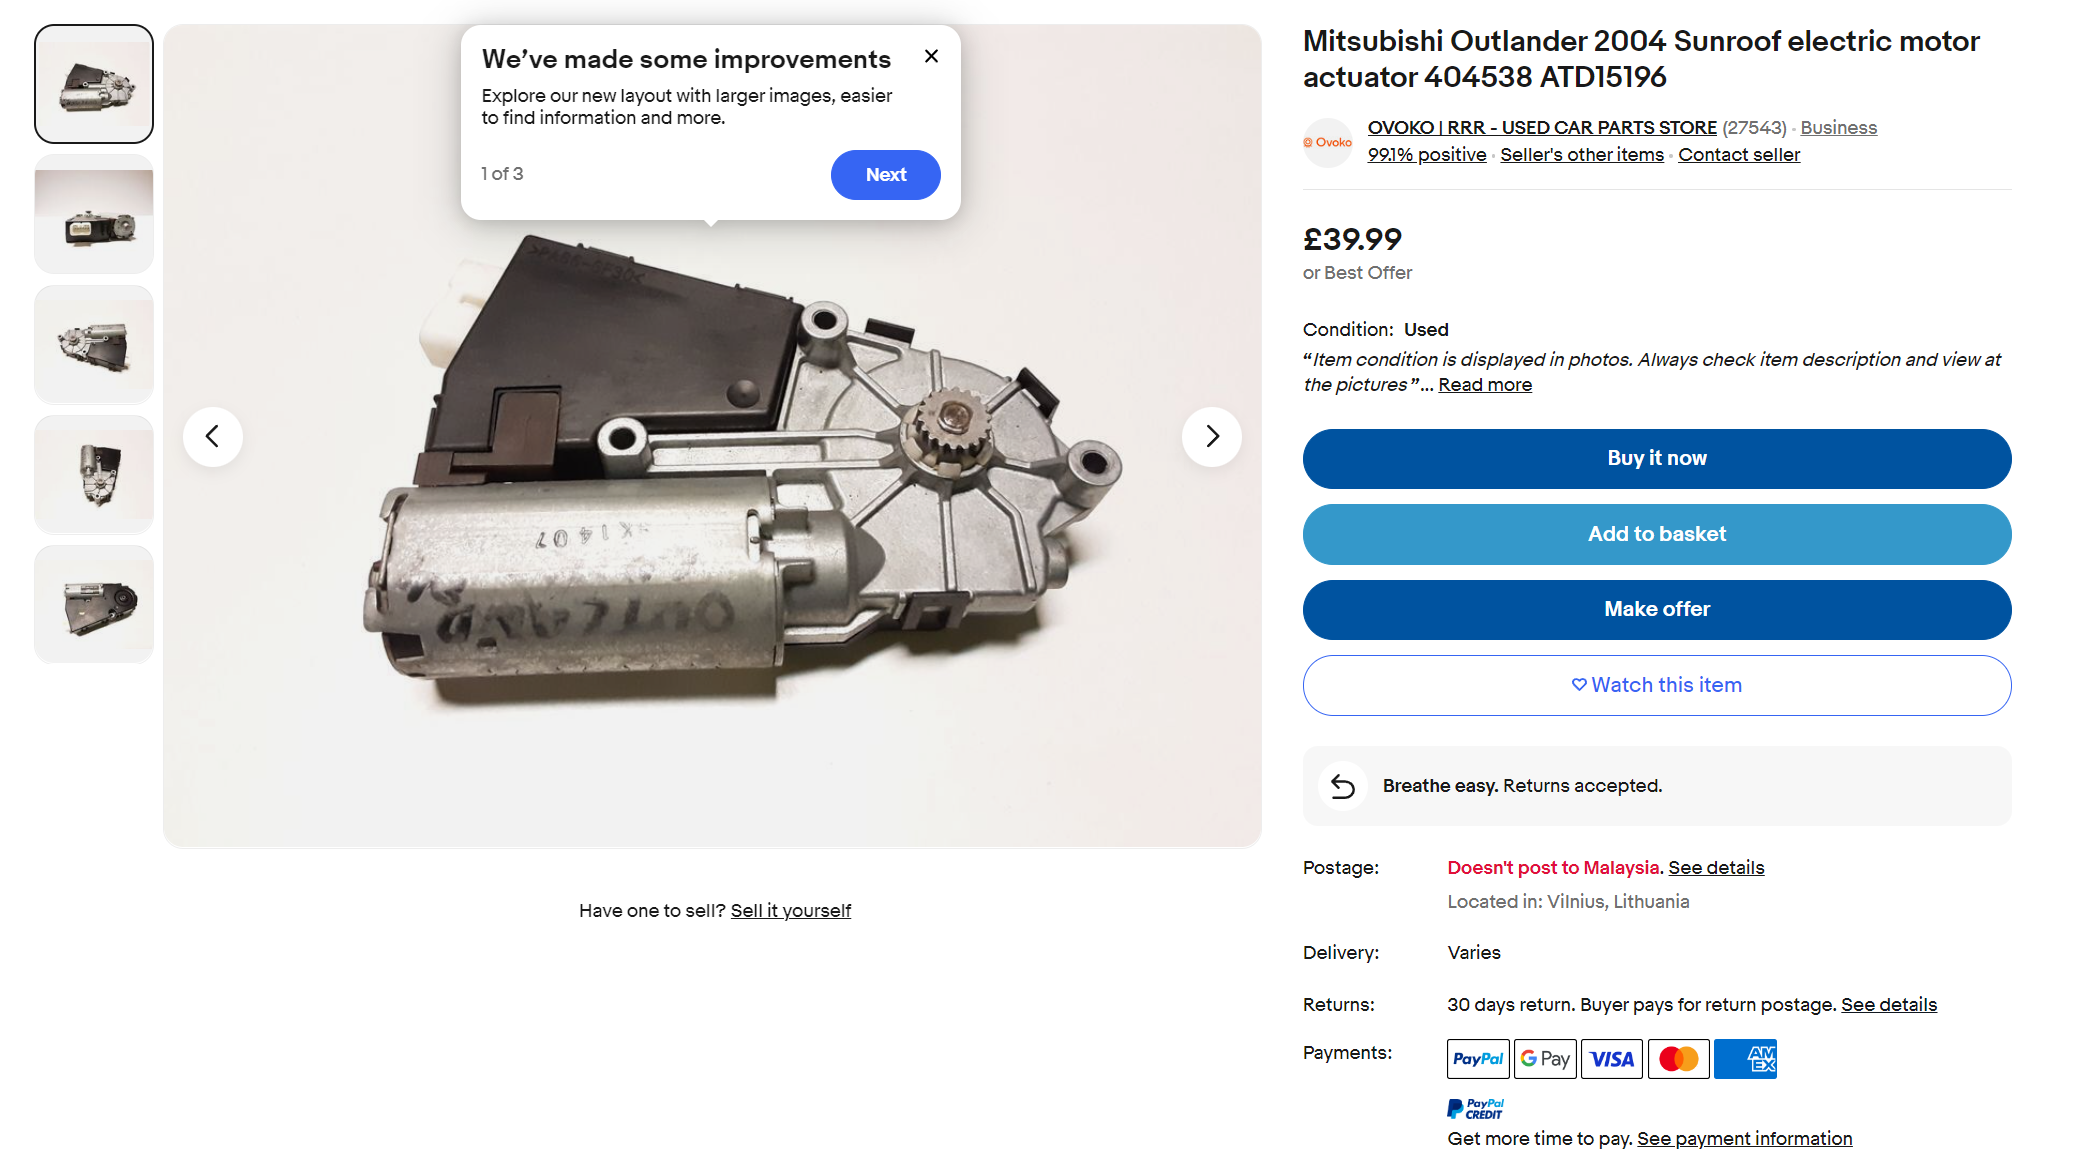Select the second product thumbnail
This screenshot has width=2078, height=1163.
click(x=94, y=215)
